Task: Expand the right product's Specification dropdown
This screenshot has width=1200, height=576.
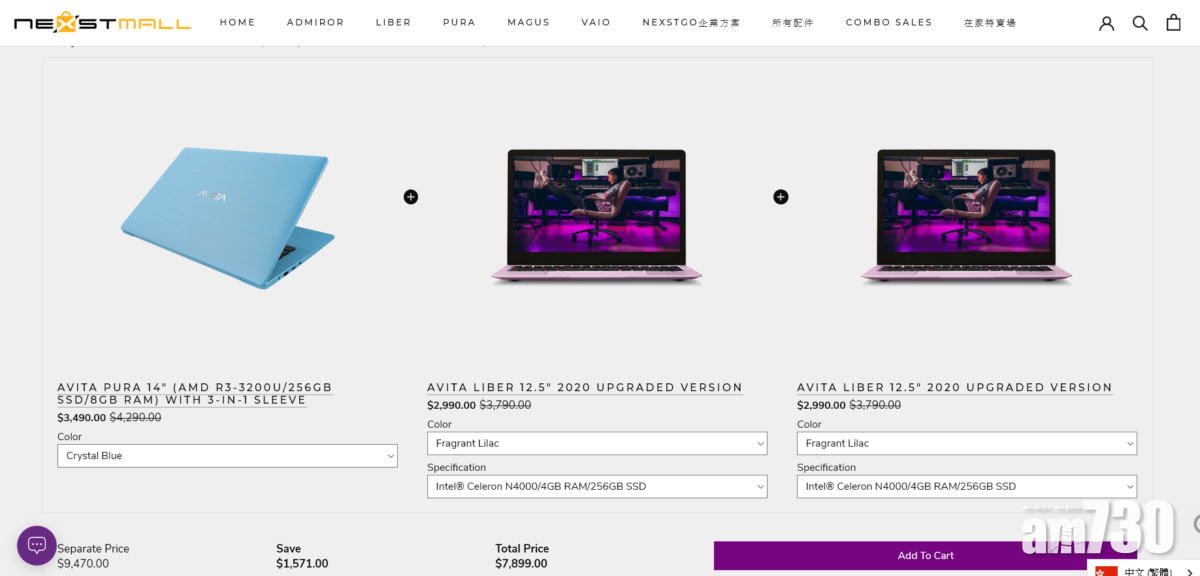Action: tap(967, 486)
